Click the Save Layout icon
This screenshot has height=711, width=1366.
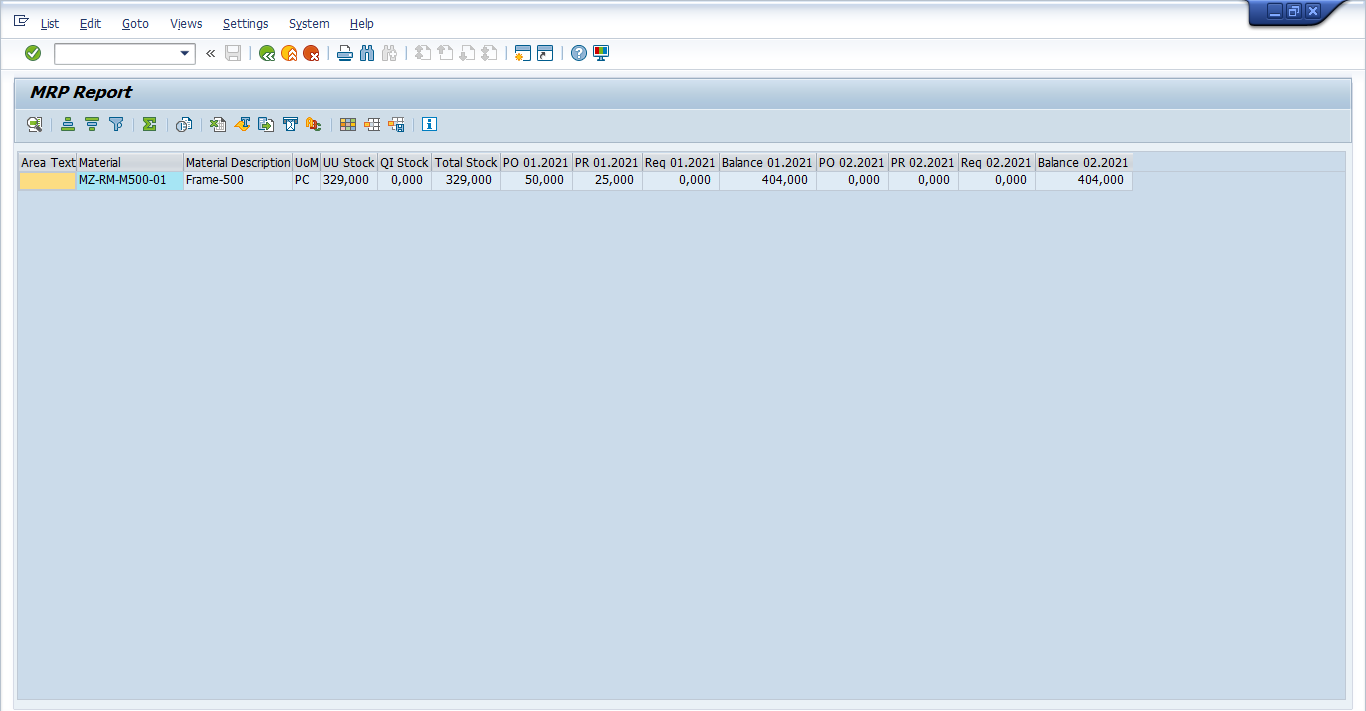(396, 124)
